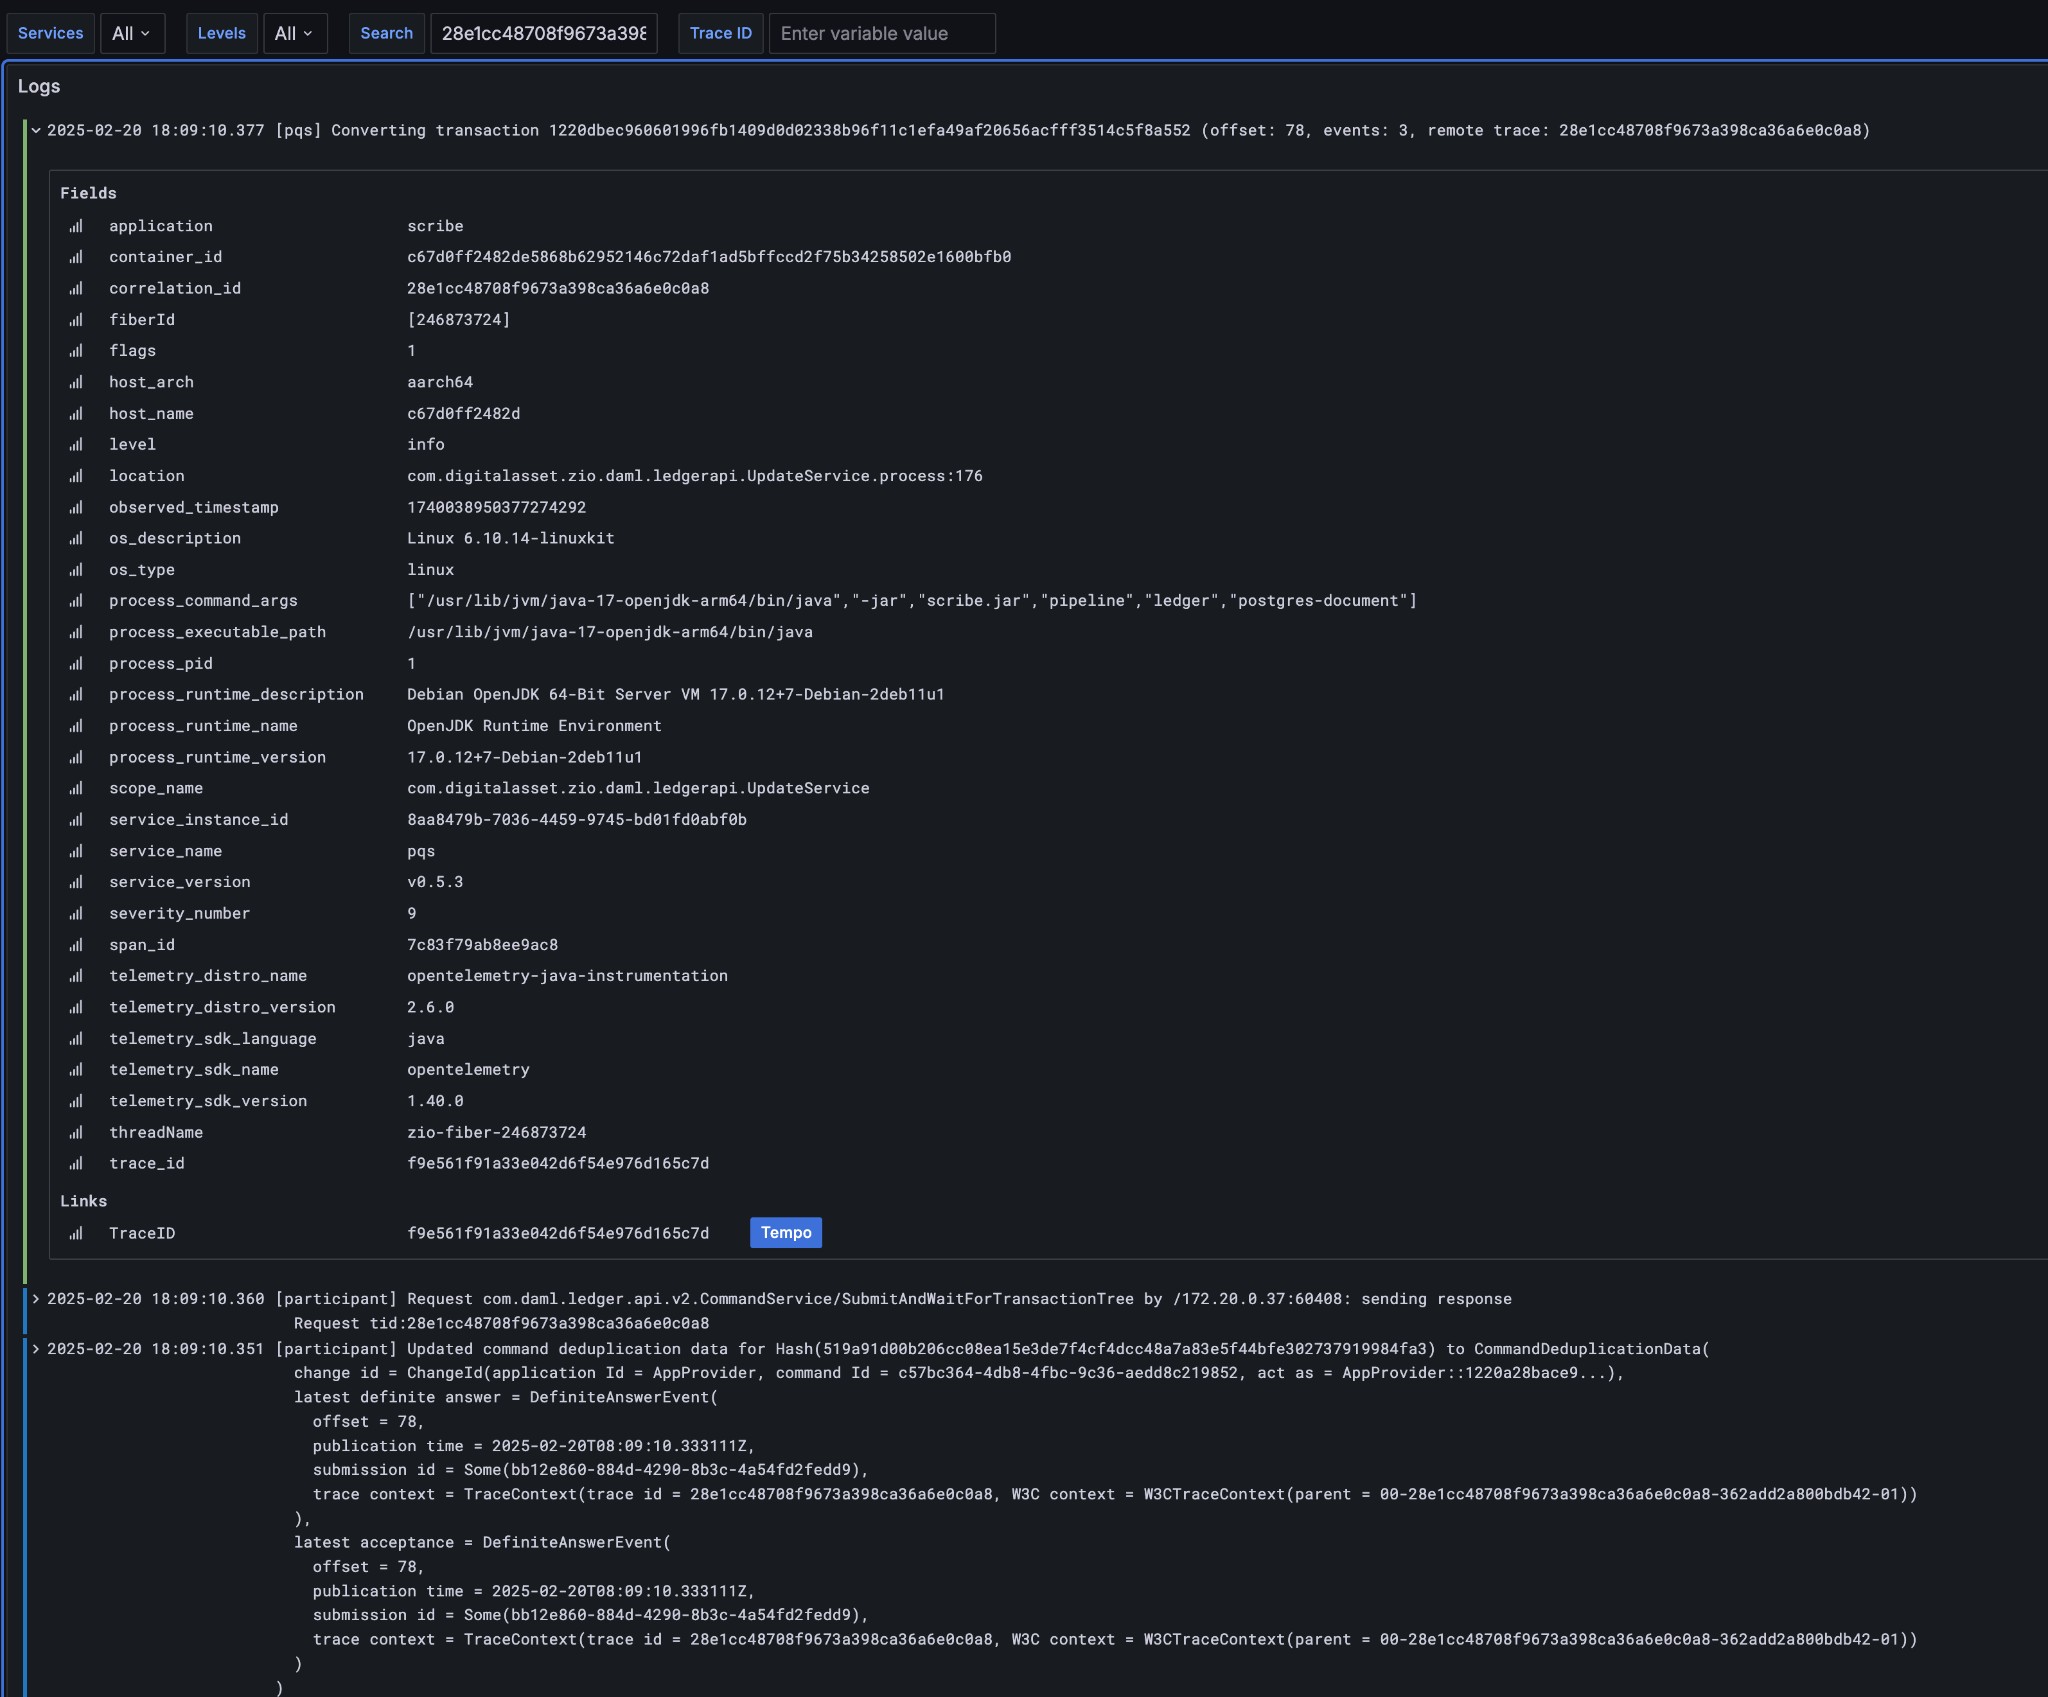This screenshot has height=1697, width=2048.
Task: Click the Logs panel title
Action: pos(39,86)
